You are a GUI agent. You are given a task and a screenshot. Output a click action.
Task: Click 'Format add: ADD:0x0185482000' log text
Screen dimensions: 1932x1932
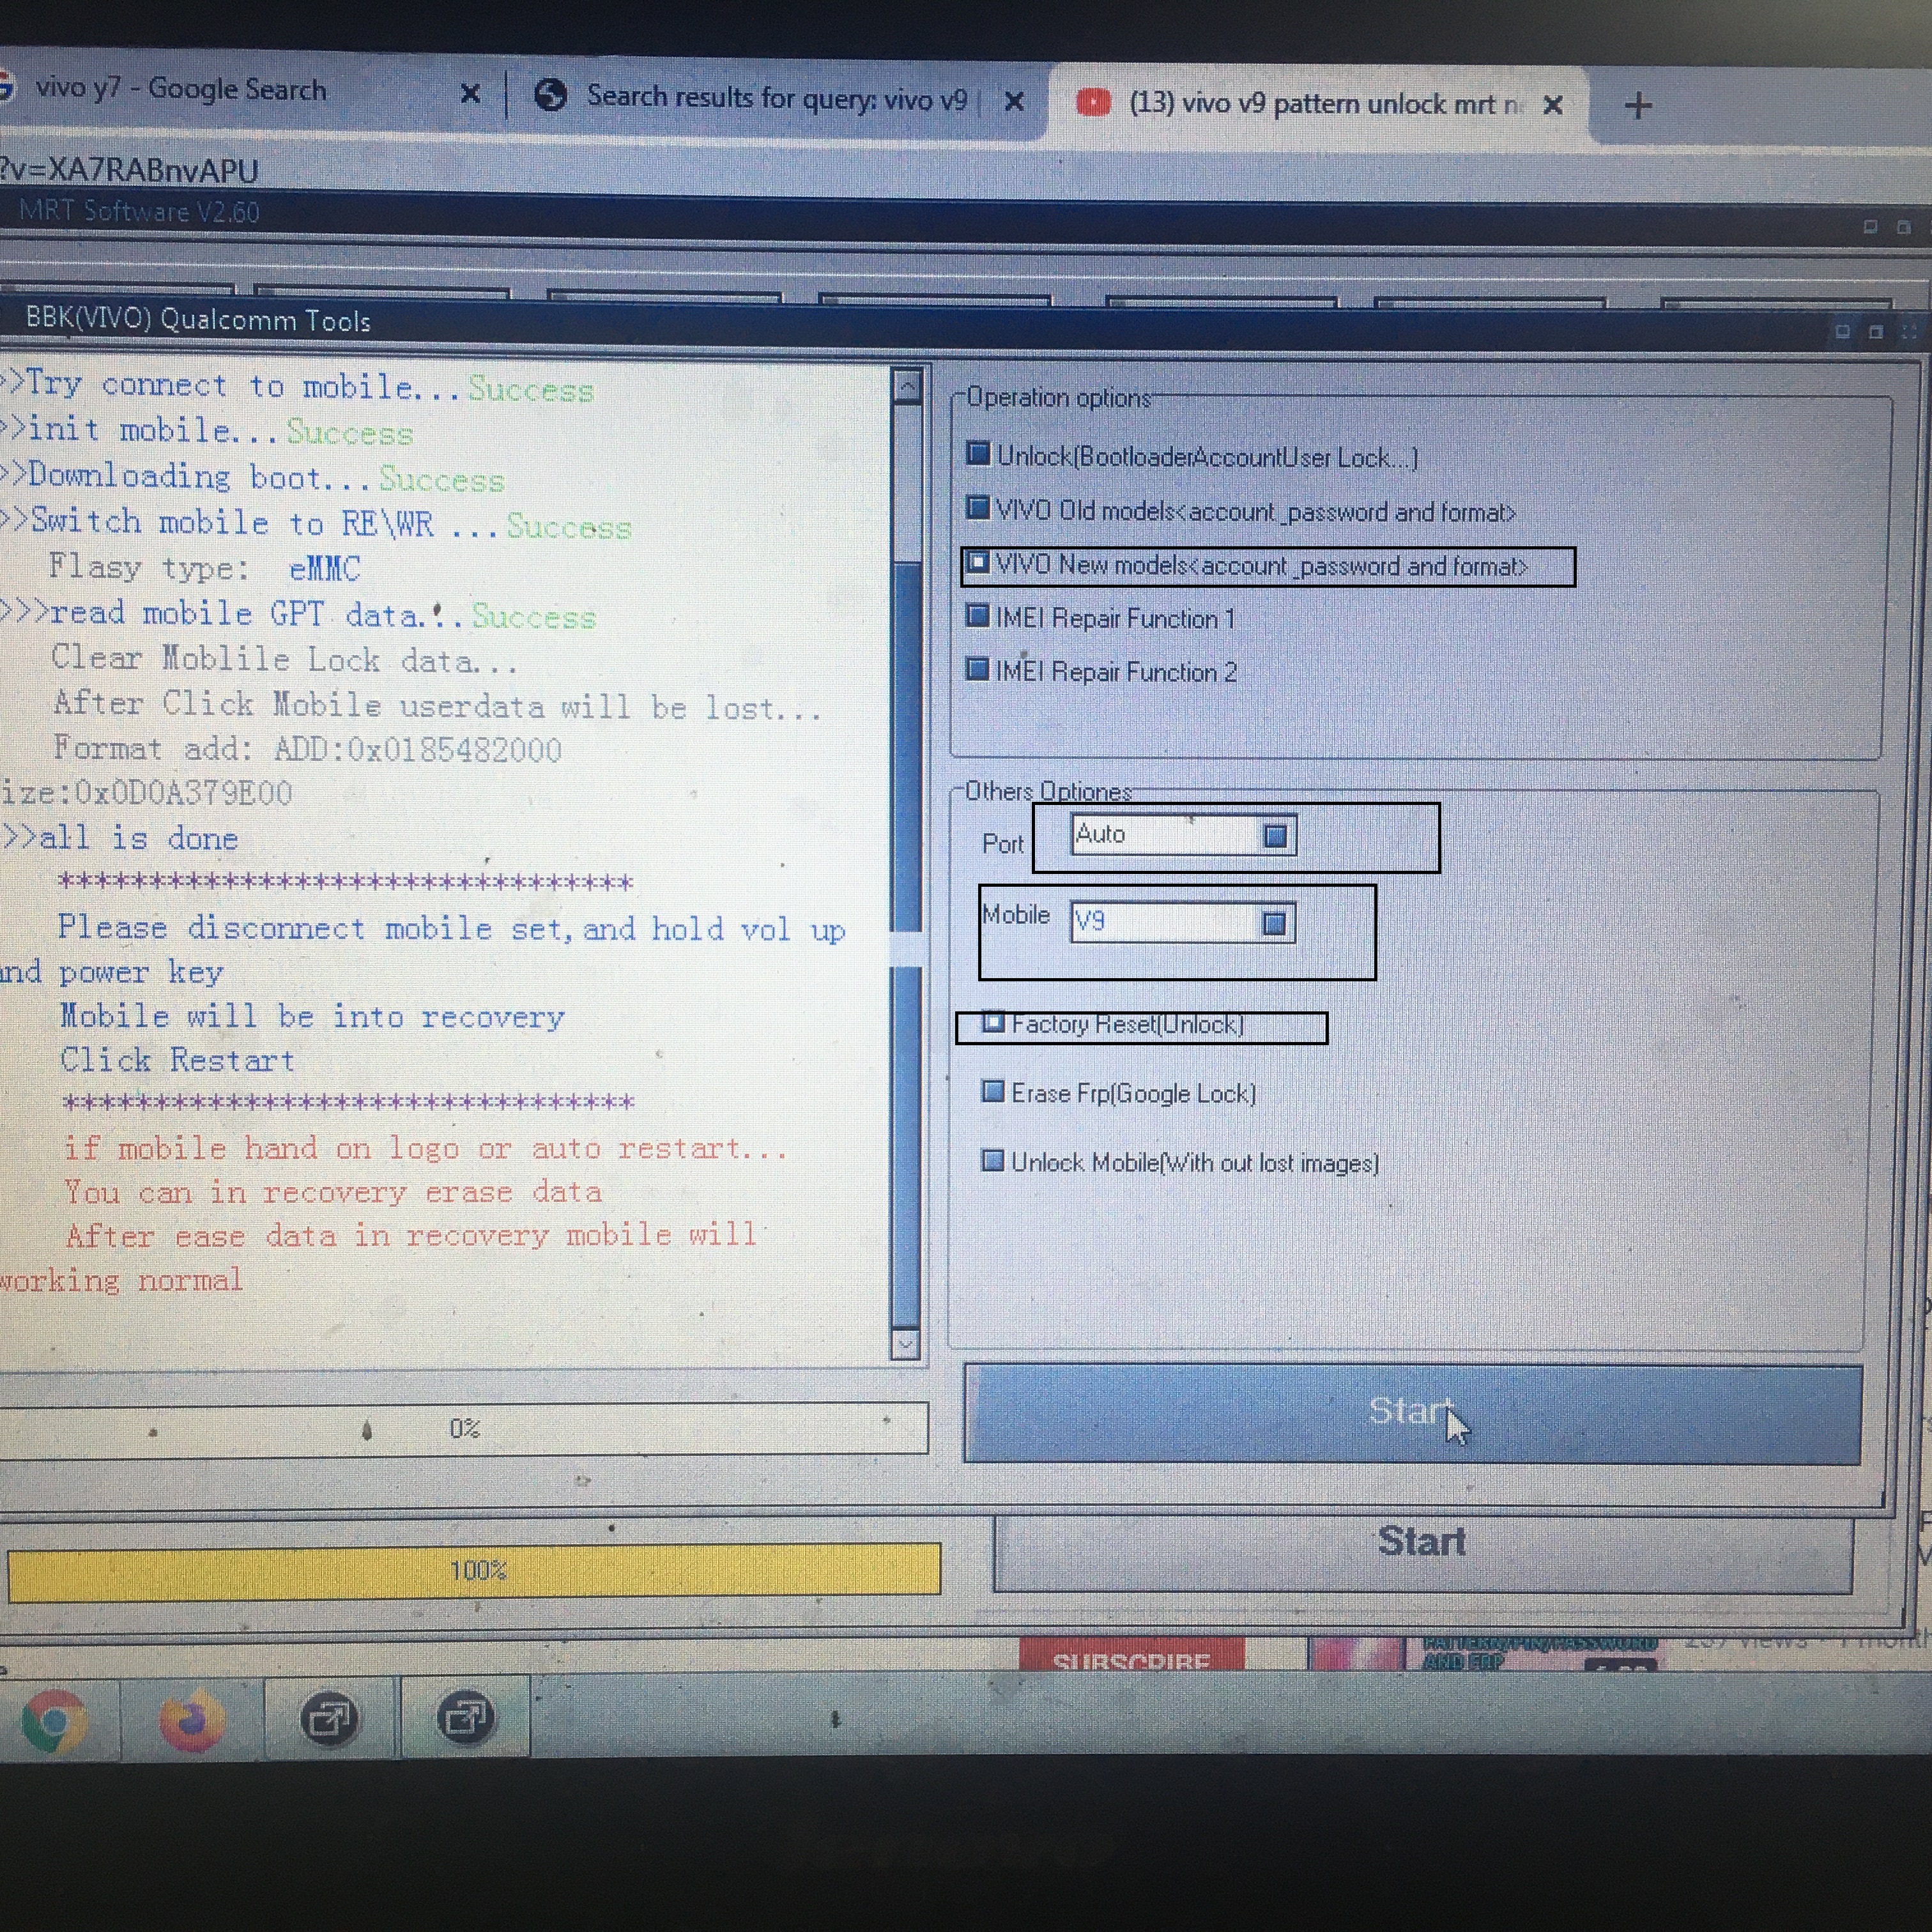click(x=307, y=749)
